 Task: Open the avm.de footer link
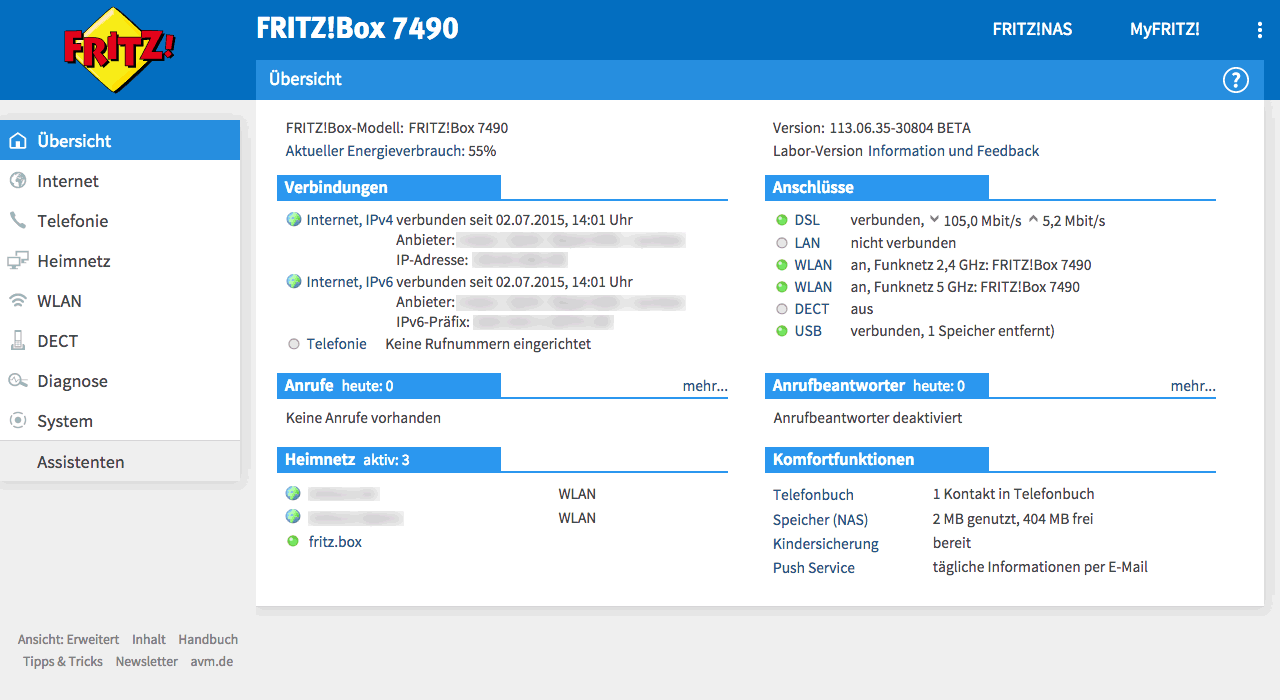[x=212, y=661]
